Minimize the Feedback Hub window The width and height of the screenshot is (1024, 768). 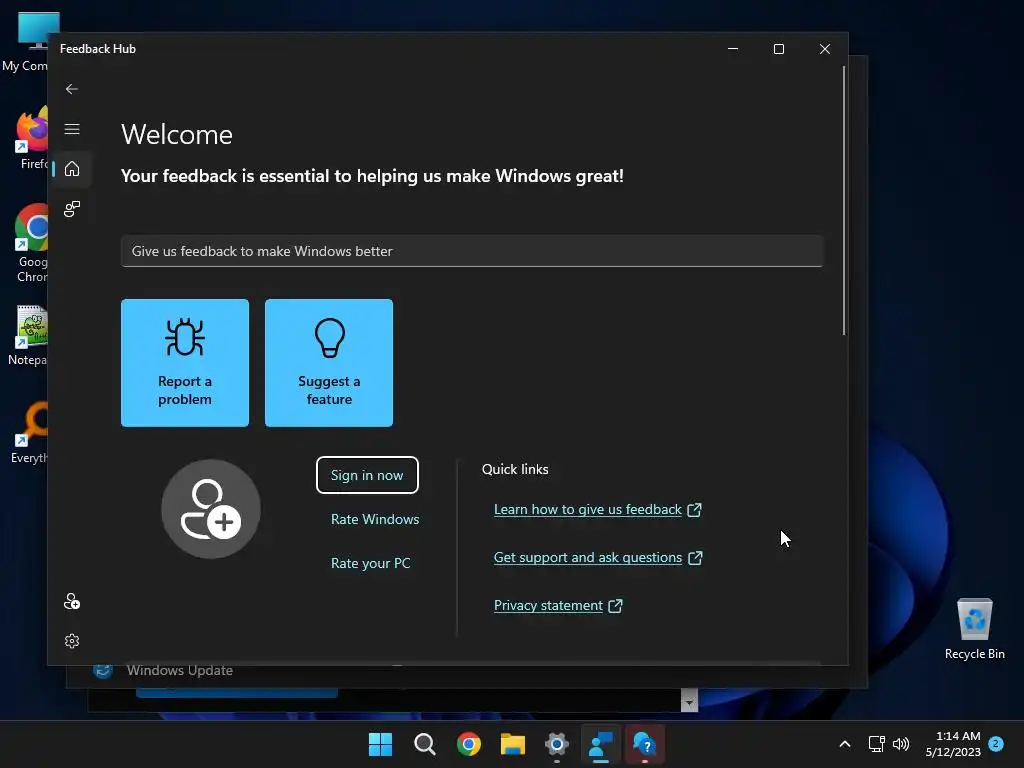point(733,49)
